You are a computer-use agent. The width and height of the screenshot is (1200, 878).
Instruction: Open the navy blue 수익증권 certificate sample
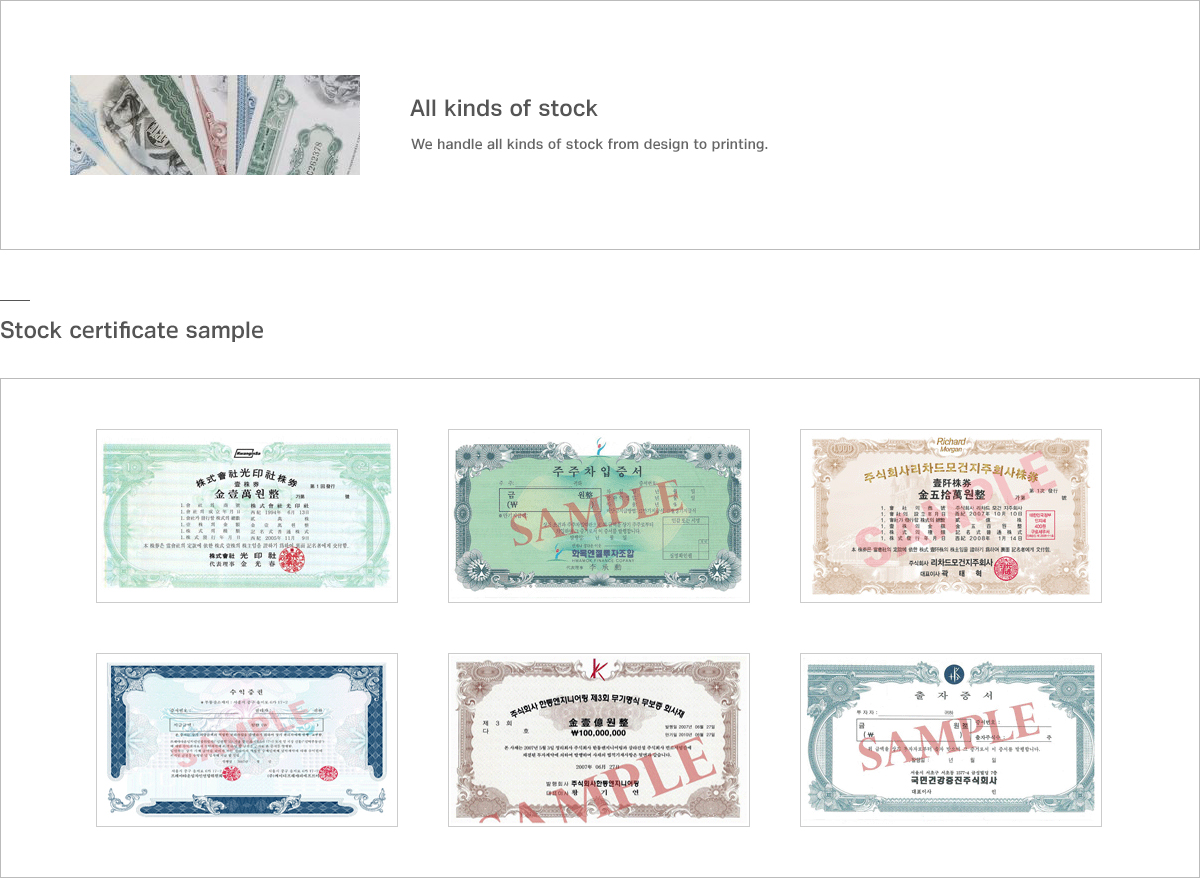click(247, 740)
